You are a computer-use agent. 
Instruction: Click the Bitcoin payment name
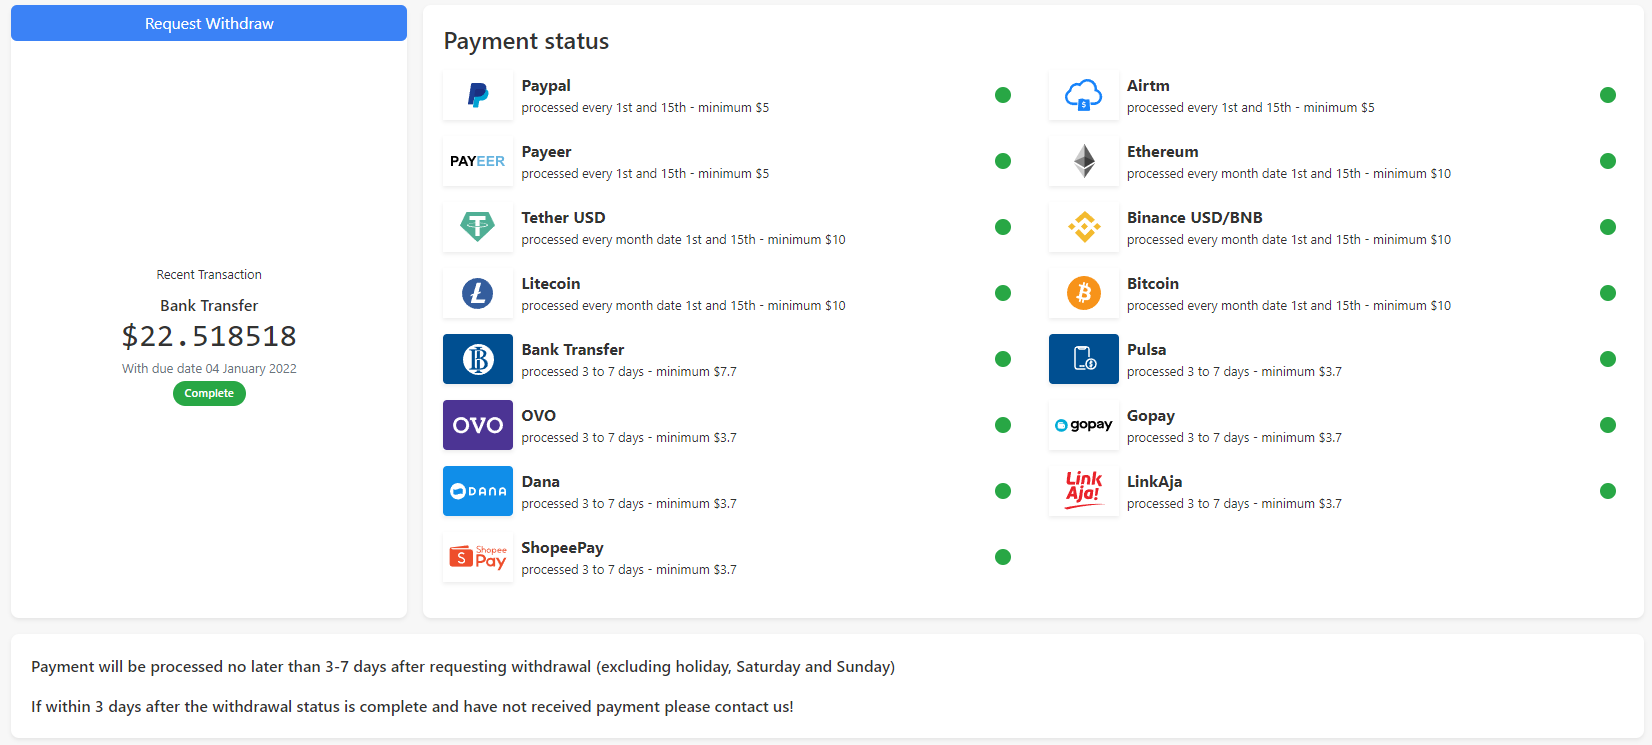click(x=1153, y=284)
